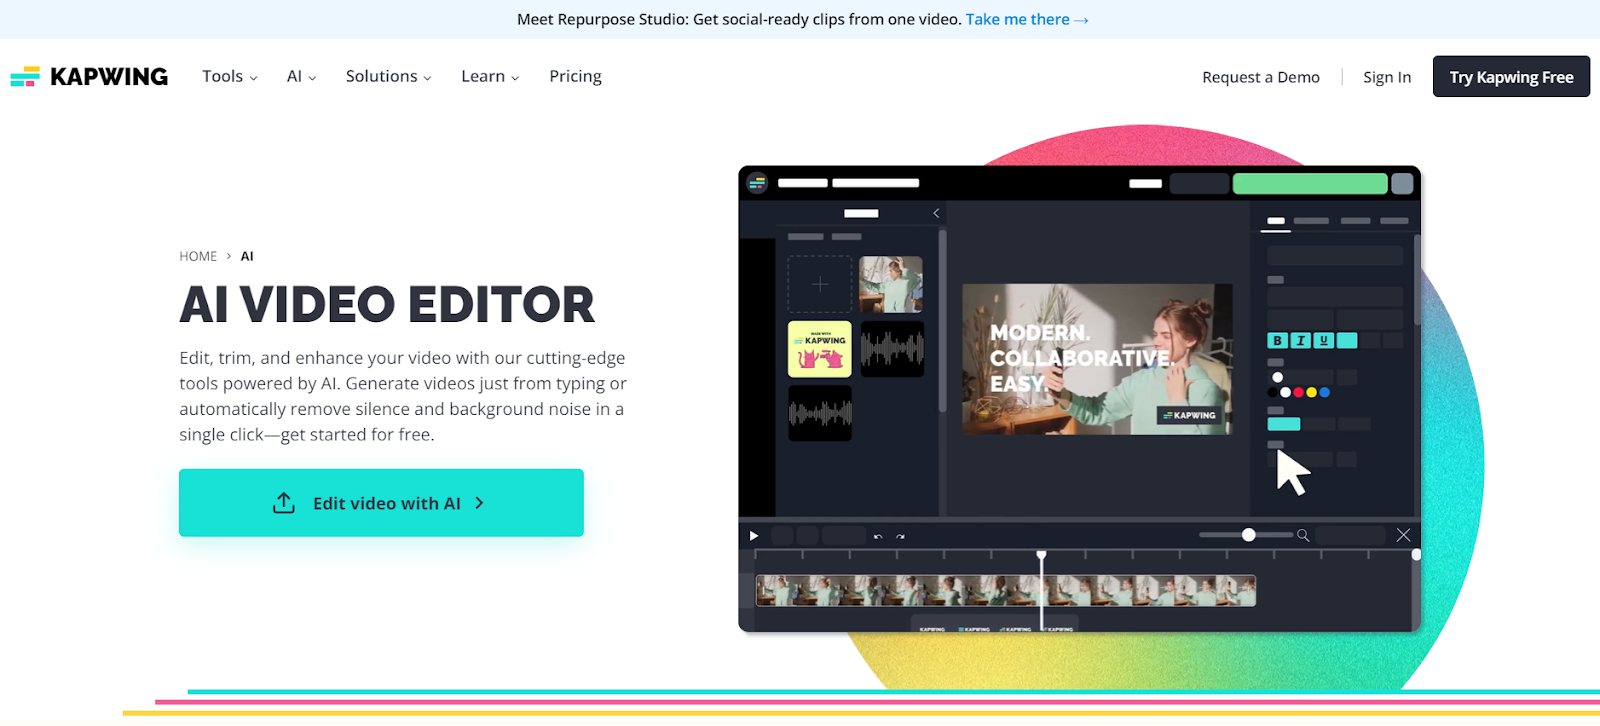Click the Try Kapwing Free button
The width and height of the screenshot is (1600, 726).
tap(1511, 77)
